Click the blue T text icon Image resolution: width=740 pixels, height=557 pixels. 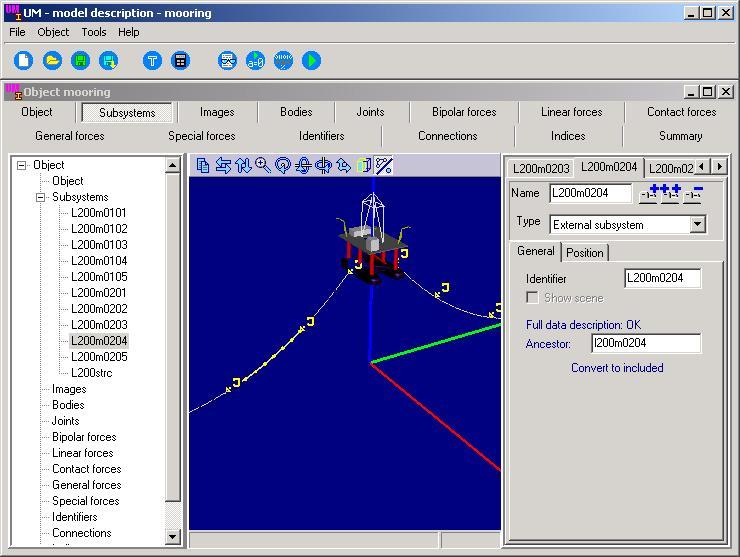(152, 60)
